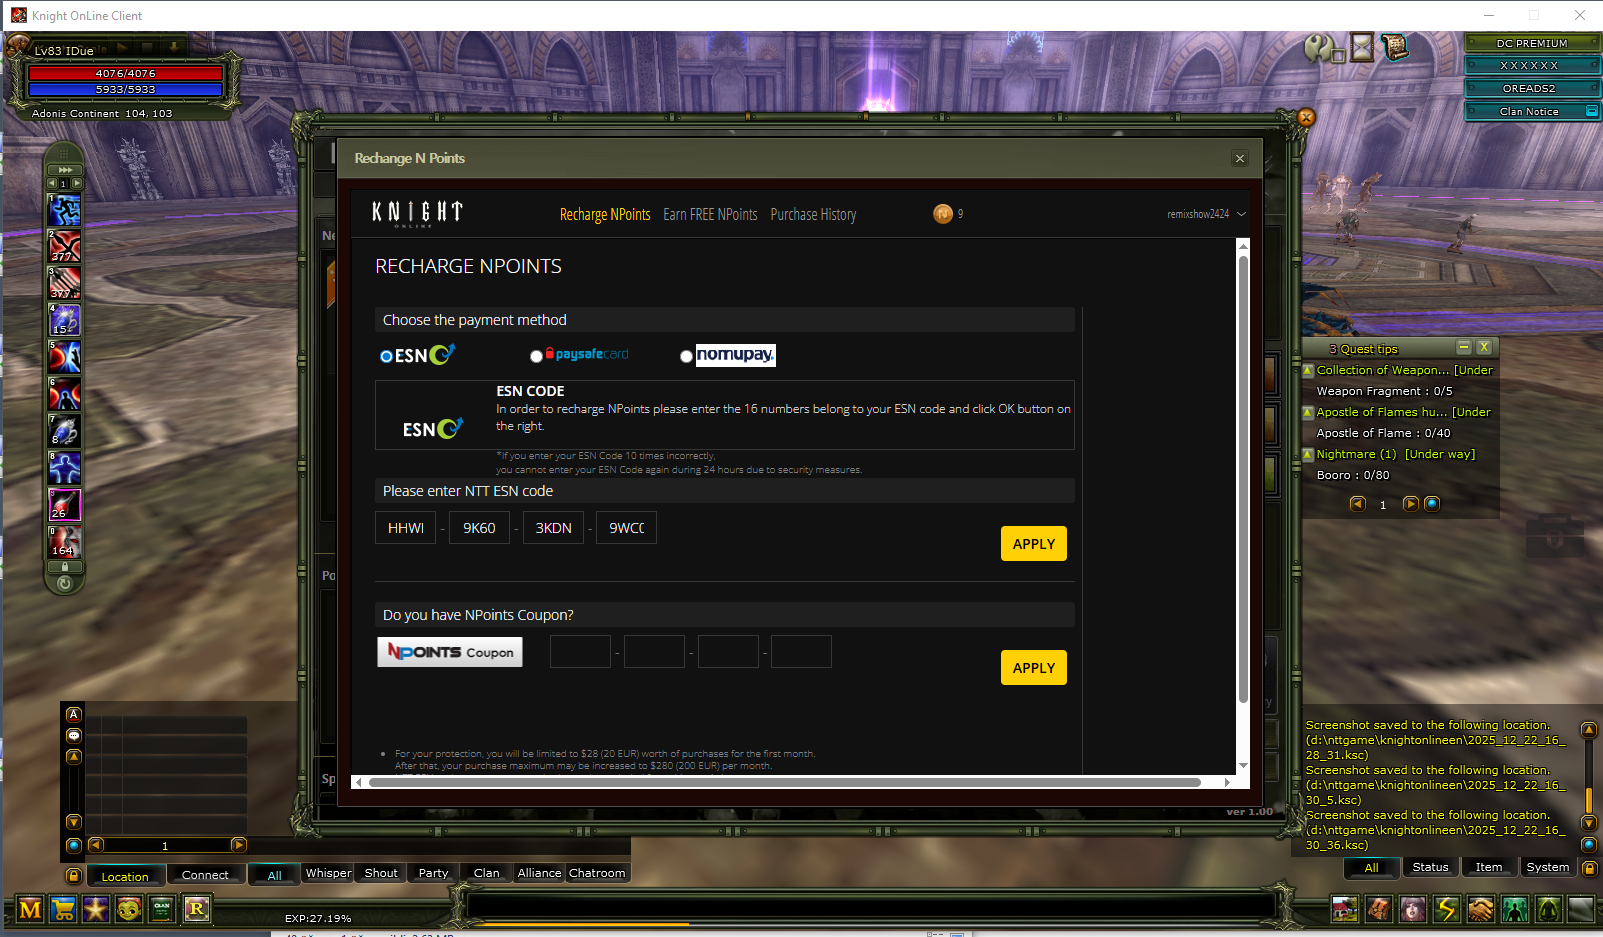Open the inventory bag icon
Screen dimensions: 1603x937
[x=1379, y=909]
